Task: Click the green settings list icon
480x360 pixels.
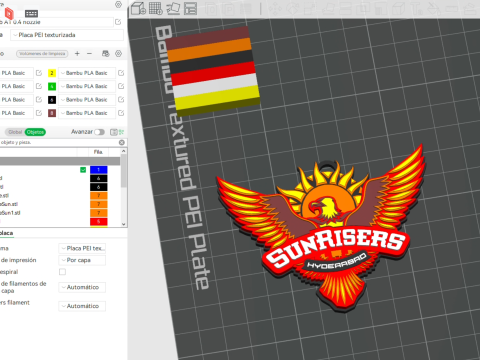Action: [122, 132]
